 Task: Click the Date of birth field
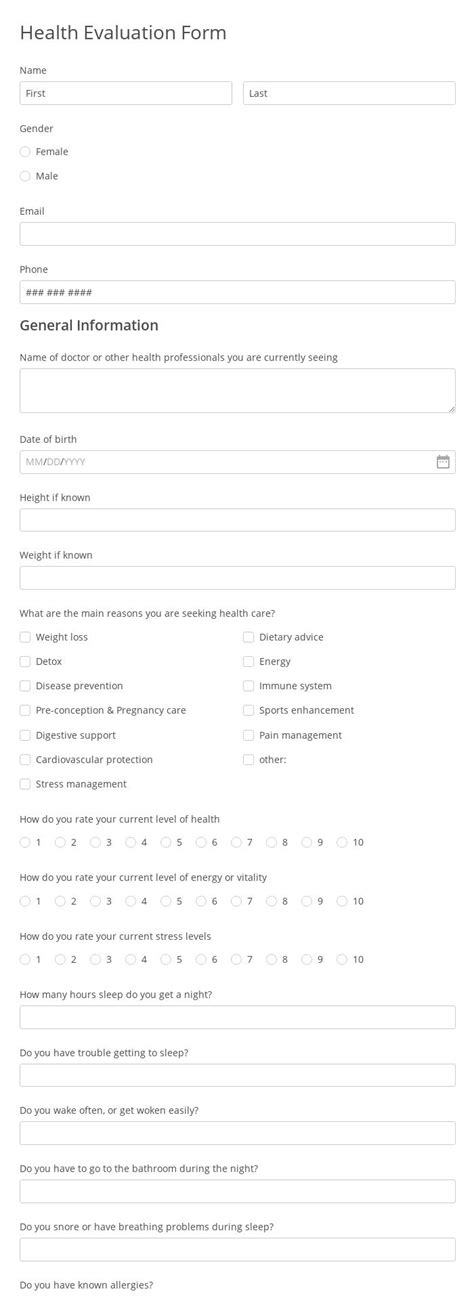pyautogui.click(x=237, y=462)
